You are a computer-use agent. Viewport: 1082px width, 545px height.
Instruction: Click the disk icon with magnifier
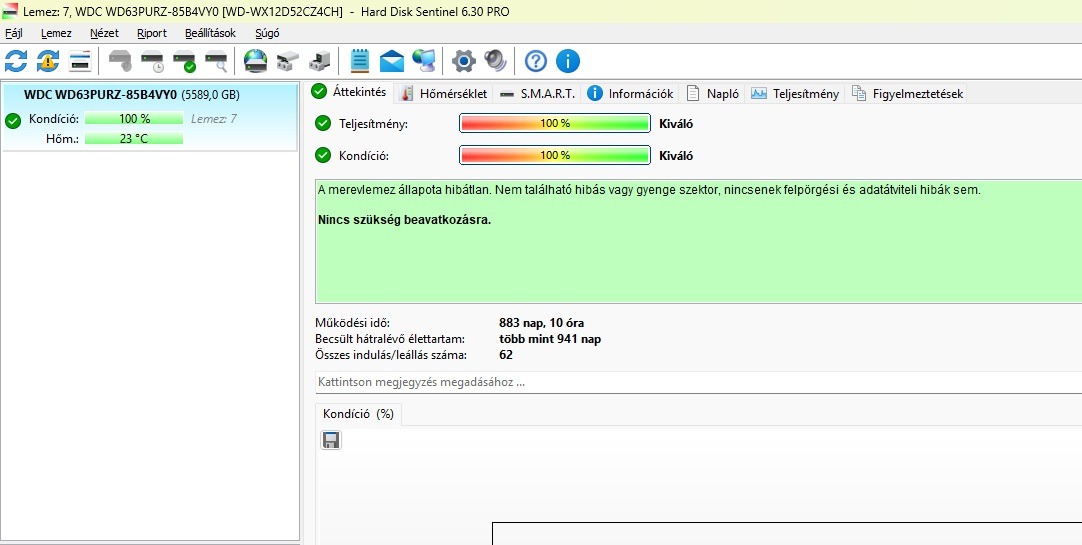tap(217, 61)
